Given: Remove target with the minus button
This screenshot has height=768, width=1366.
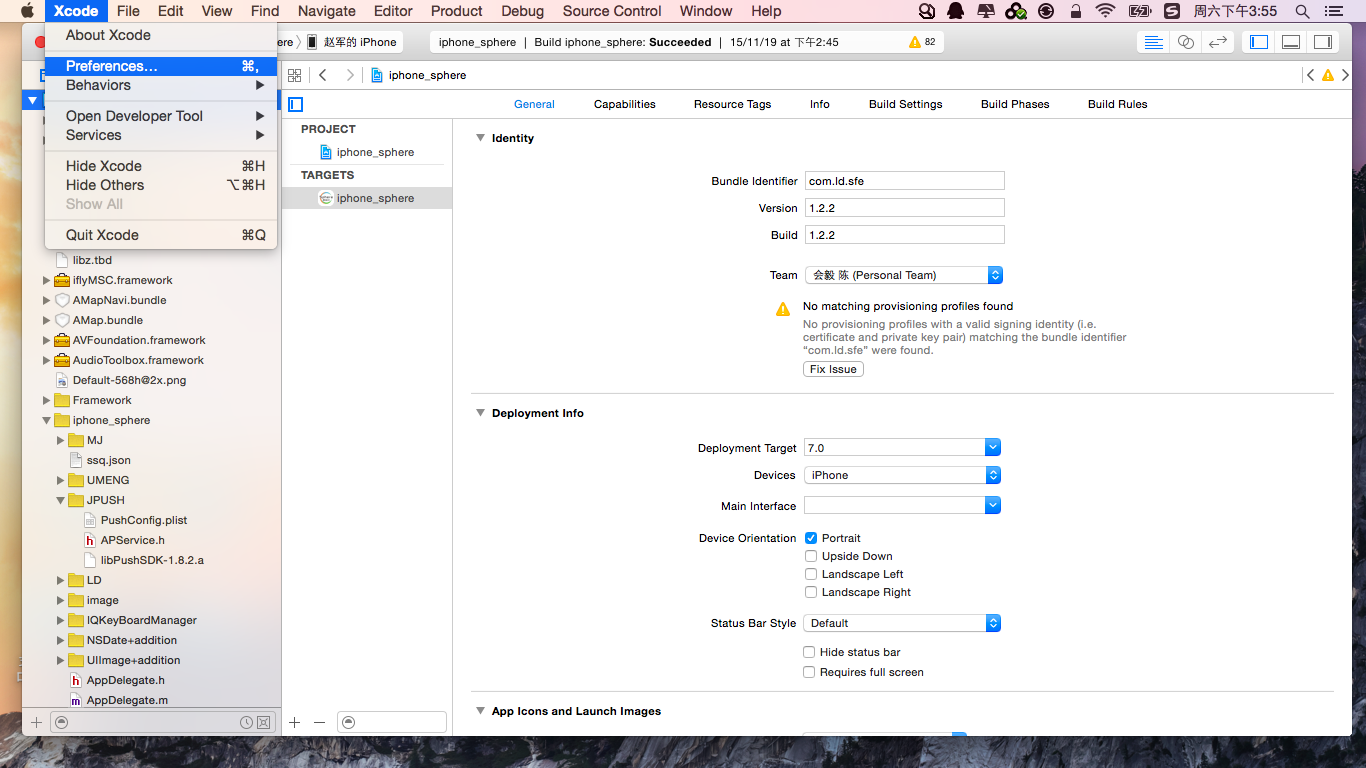Looking at the screenshot, I should (x=319, y=722).
